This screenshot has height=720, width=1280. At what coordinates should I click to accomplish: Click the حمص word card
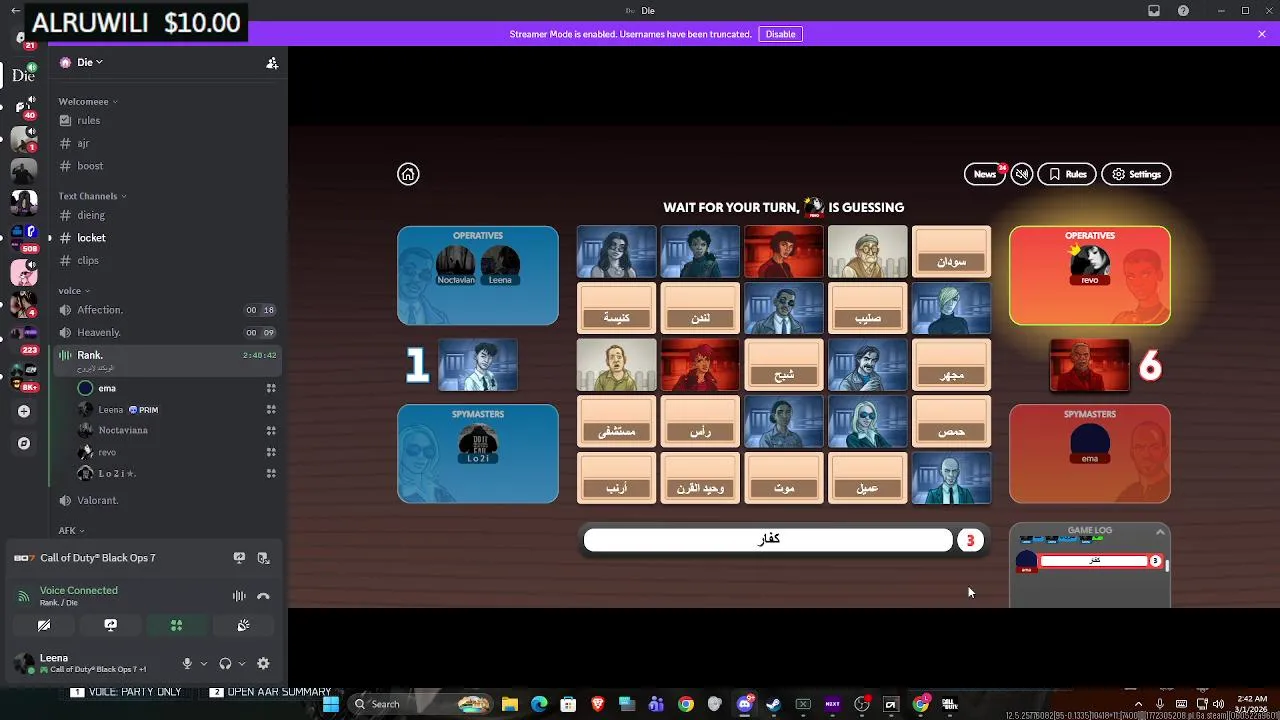click(951, 421)
